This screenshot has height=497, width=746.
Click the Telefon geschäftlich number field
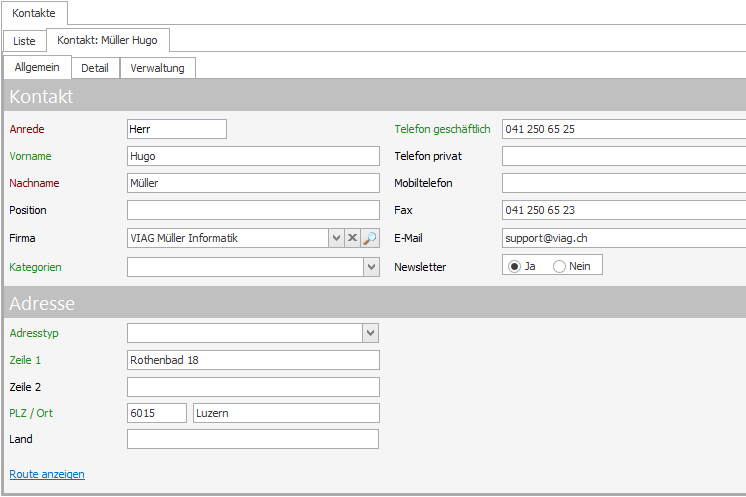pos(624,129)
